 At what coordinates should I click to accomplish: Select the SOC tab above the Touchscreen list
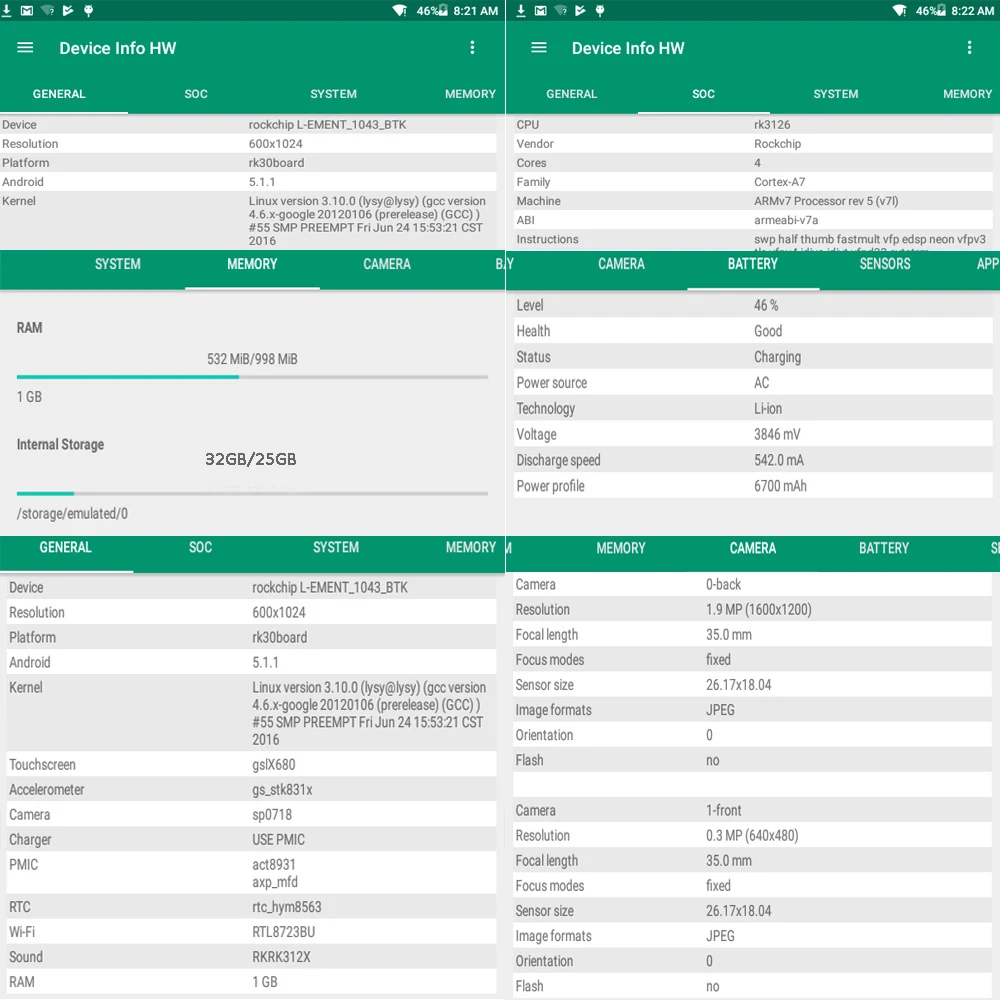pos(200,547)
